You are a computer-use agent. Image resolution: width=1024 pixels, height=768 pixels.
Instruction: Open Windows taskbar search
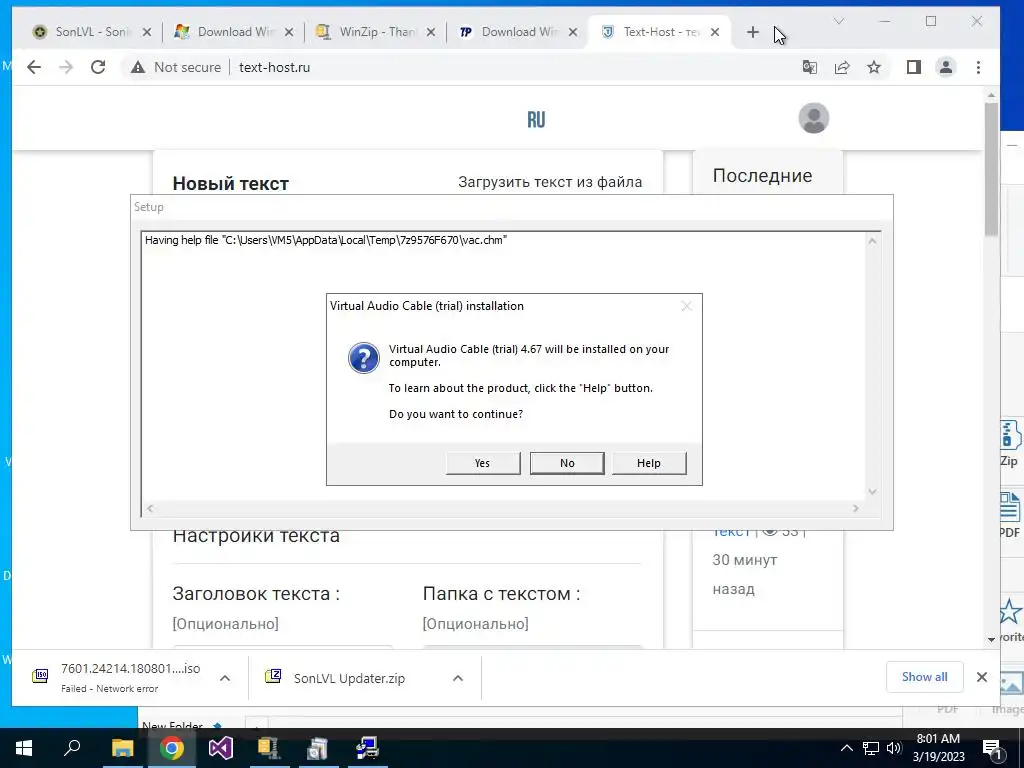[72, 748]
